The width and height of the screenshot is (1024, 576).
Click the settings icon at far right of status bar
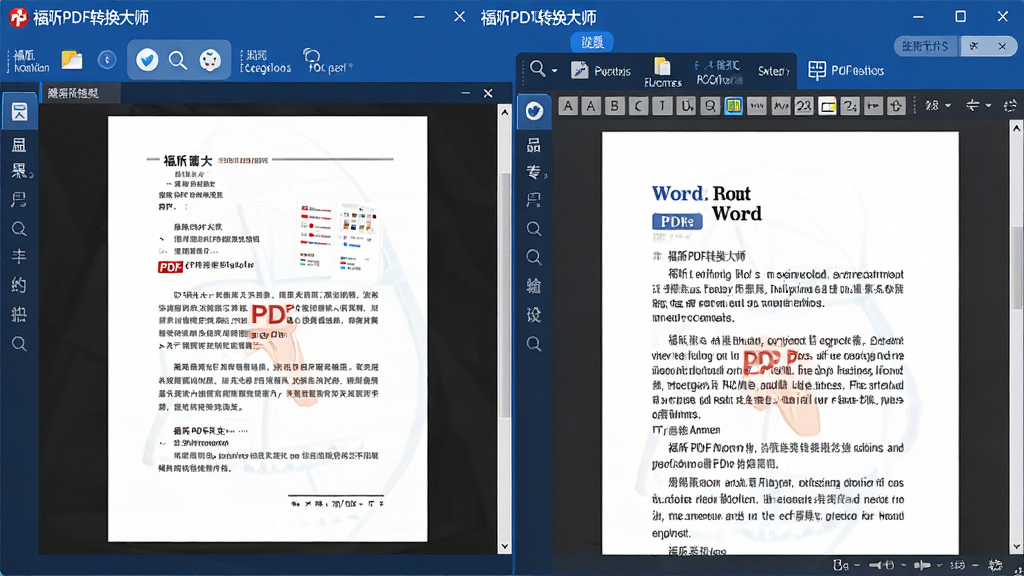coord(995,565)
